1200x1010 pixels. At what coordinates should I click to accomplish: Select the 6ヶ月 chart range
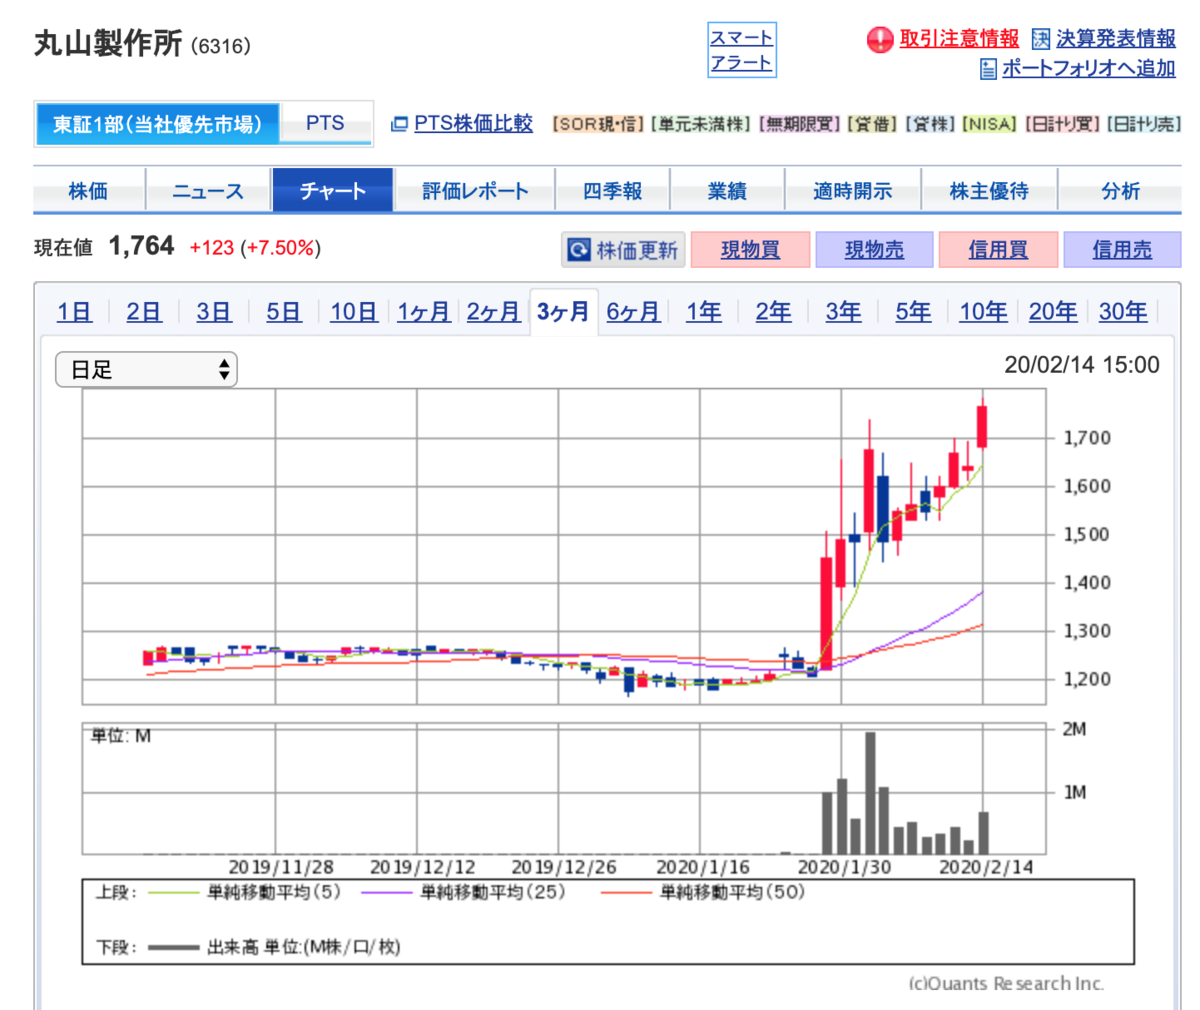[633, 312]
